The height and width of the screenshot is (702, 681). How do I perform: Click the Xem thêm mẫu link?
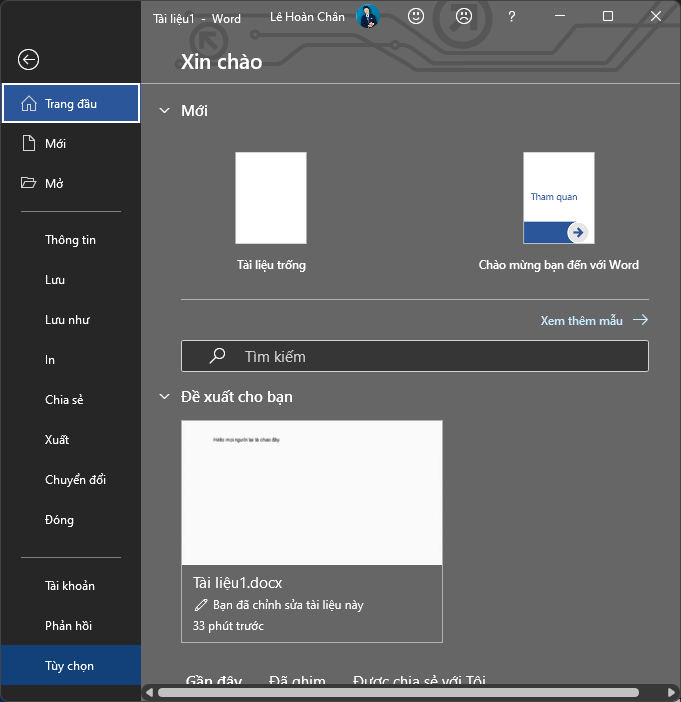pyautogui.click(x=581, y=321)
